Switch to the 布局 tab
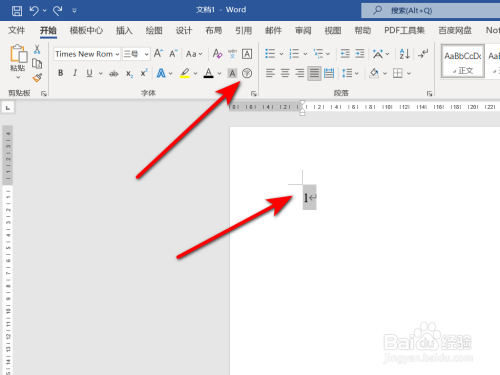The height and width of the screenshot is (375, 500). pyautogui.click(x=214, y=31)
